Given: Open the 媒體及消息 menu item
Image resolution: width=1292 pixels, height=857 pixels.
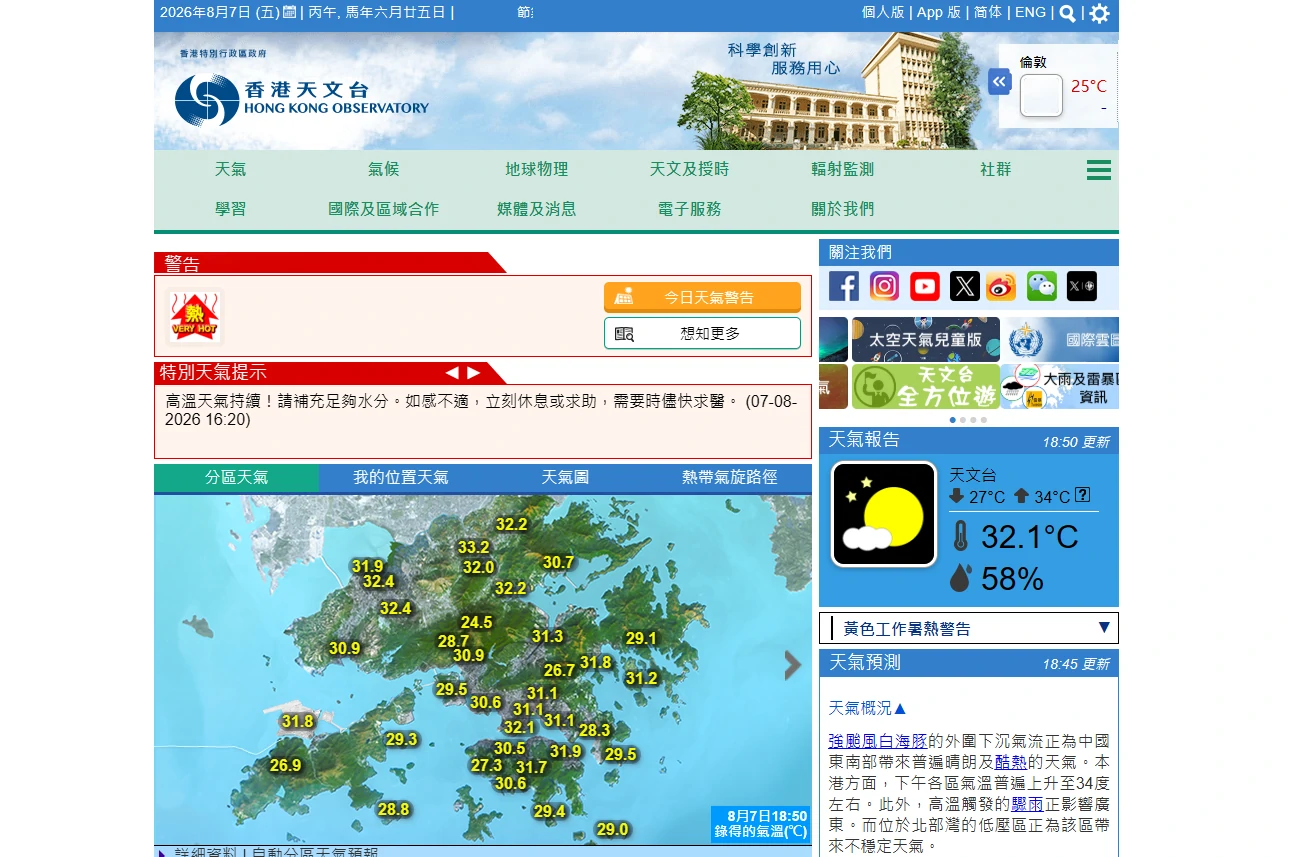Looking at the screenshot, I should (x=537, y=209).
